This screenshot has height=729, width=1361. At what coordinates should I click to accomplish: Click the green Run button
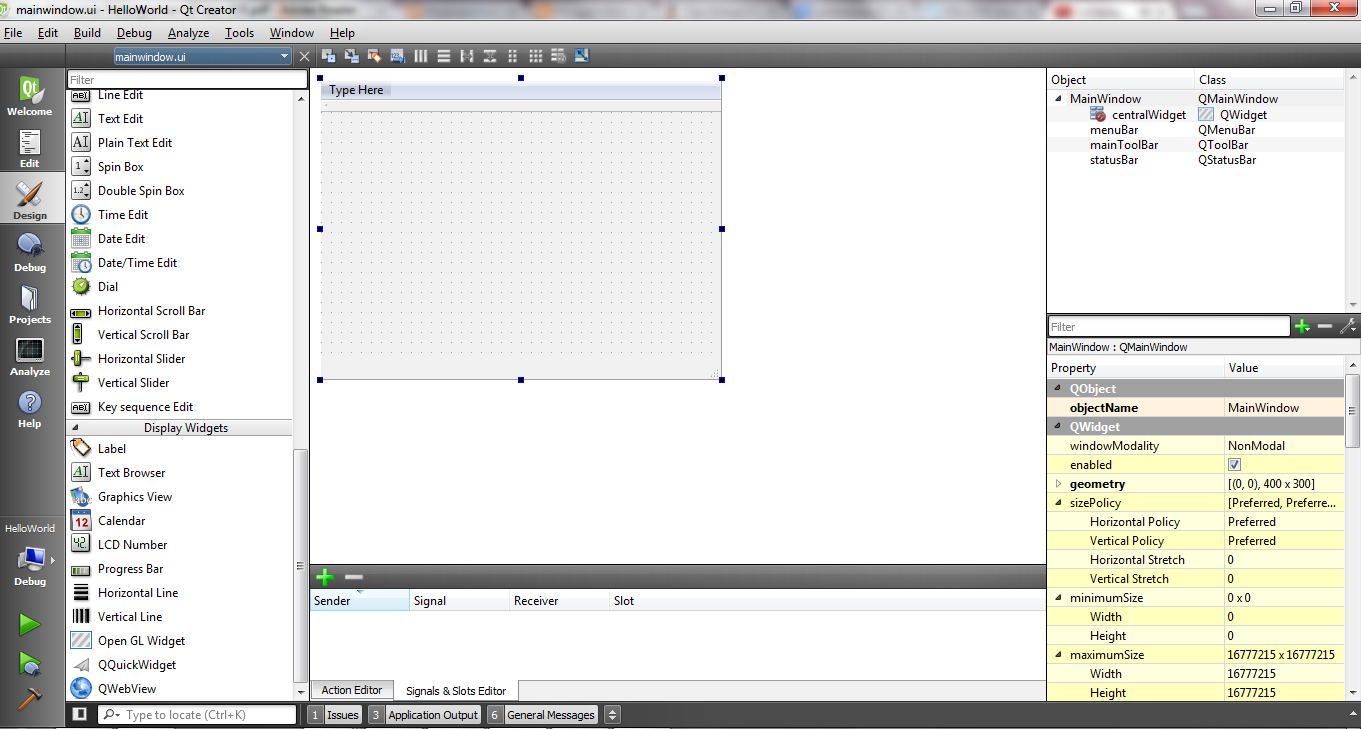coord(29,624)
